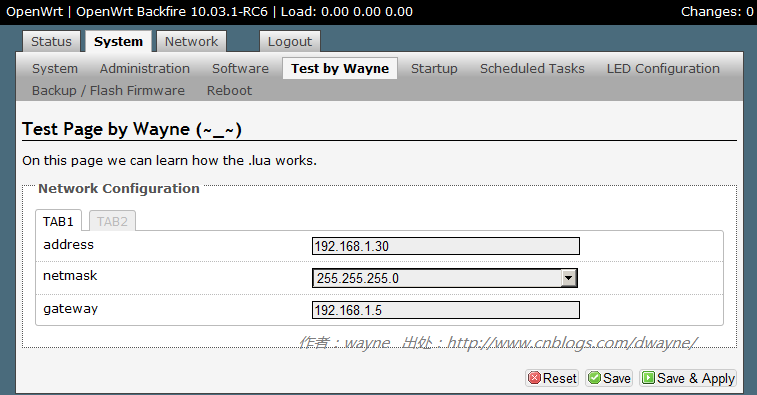Screen dimensions: 757x395
Task: Open the Startup submenu
Action: [x=434, y=69]
